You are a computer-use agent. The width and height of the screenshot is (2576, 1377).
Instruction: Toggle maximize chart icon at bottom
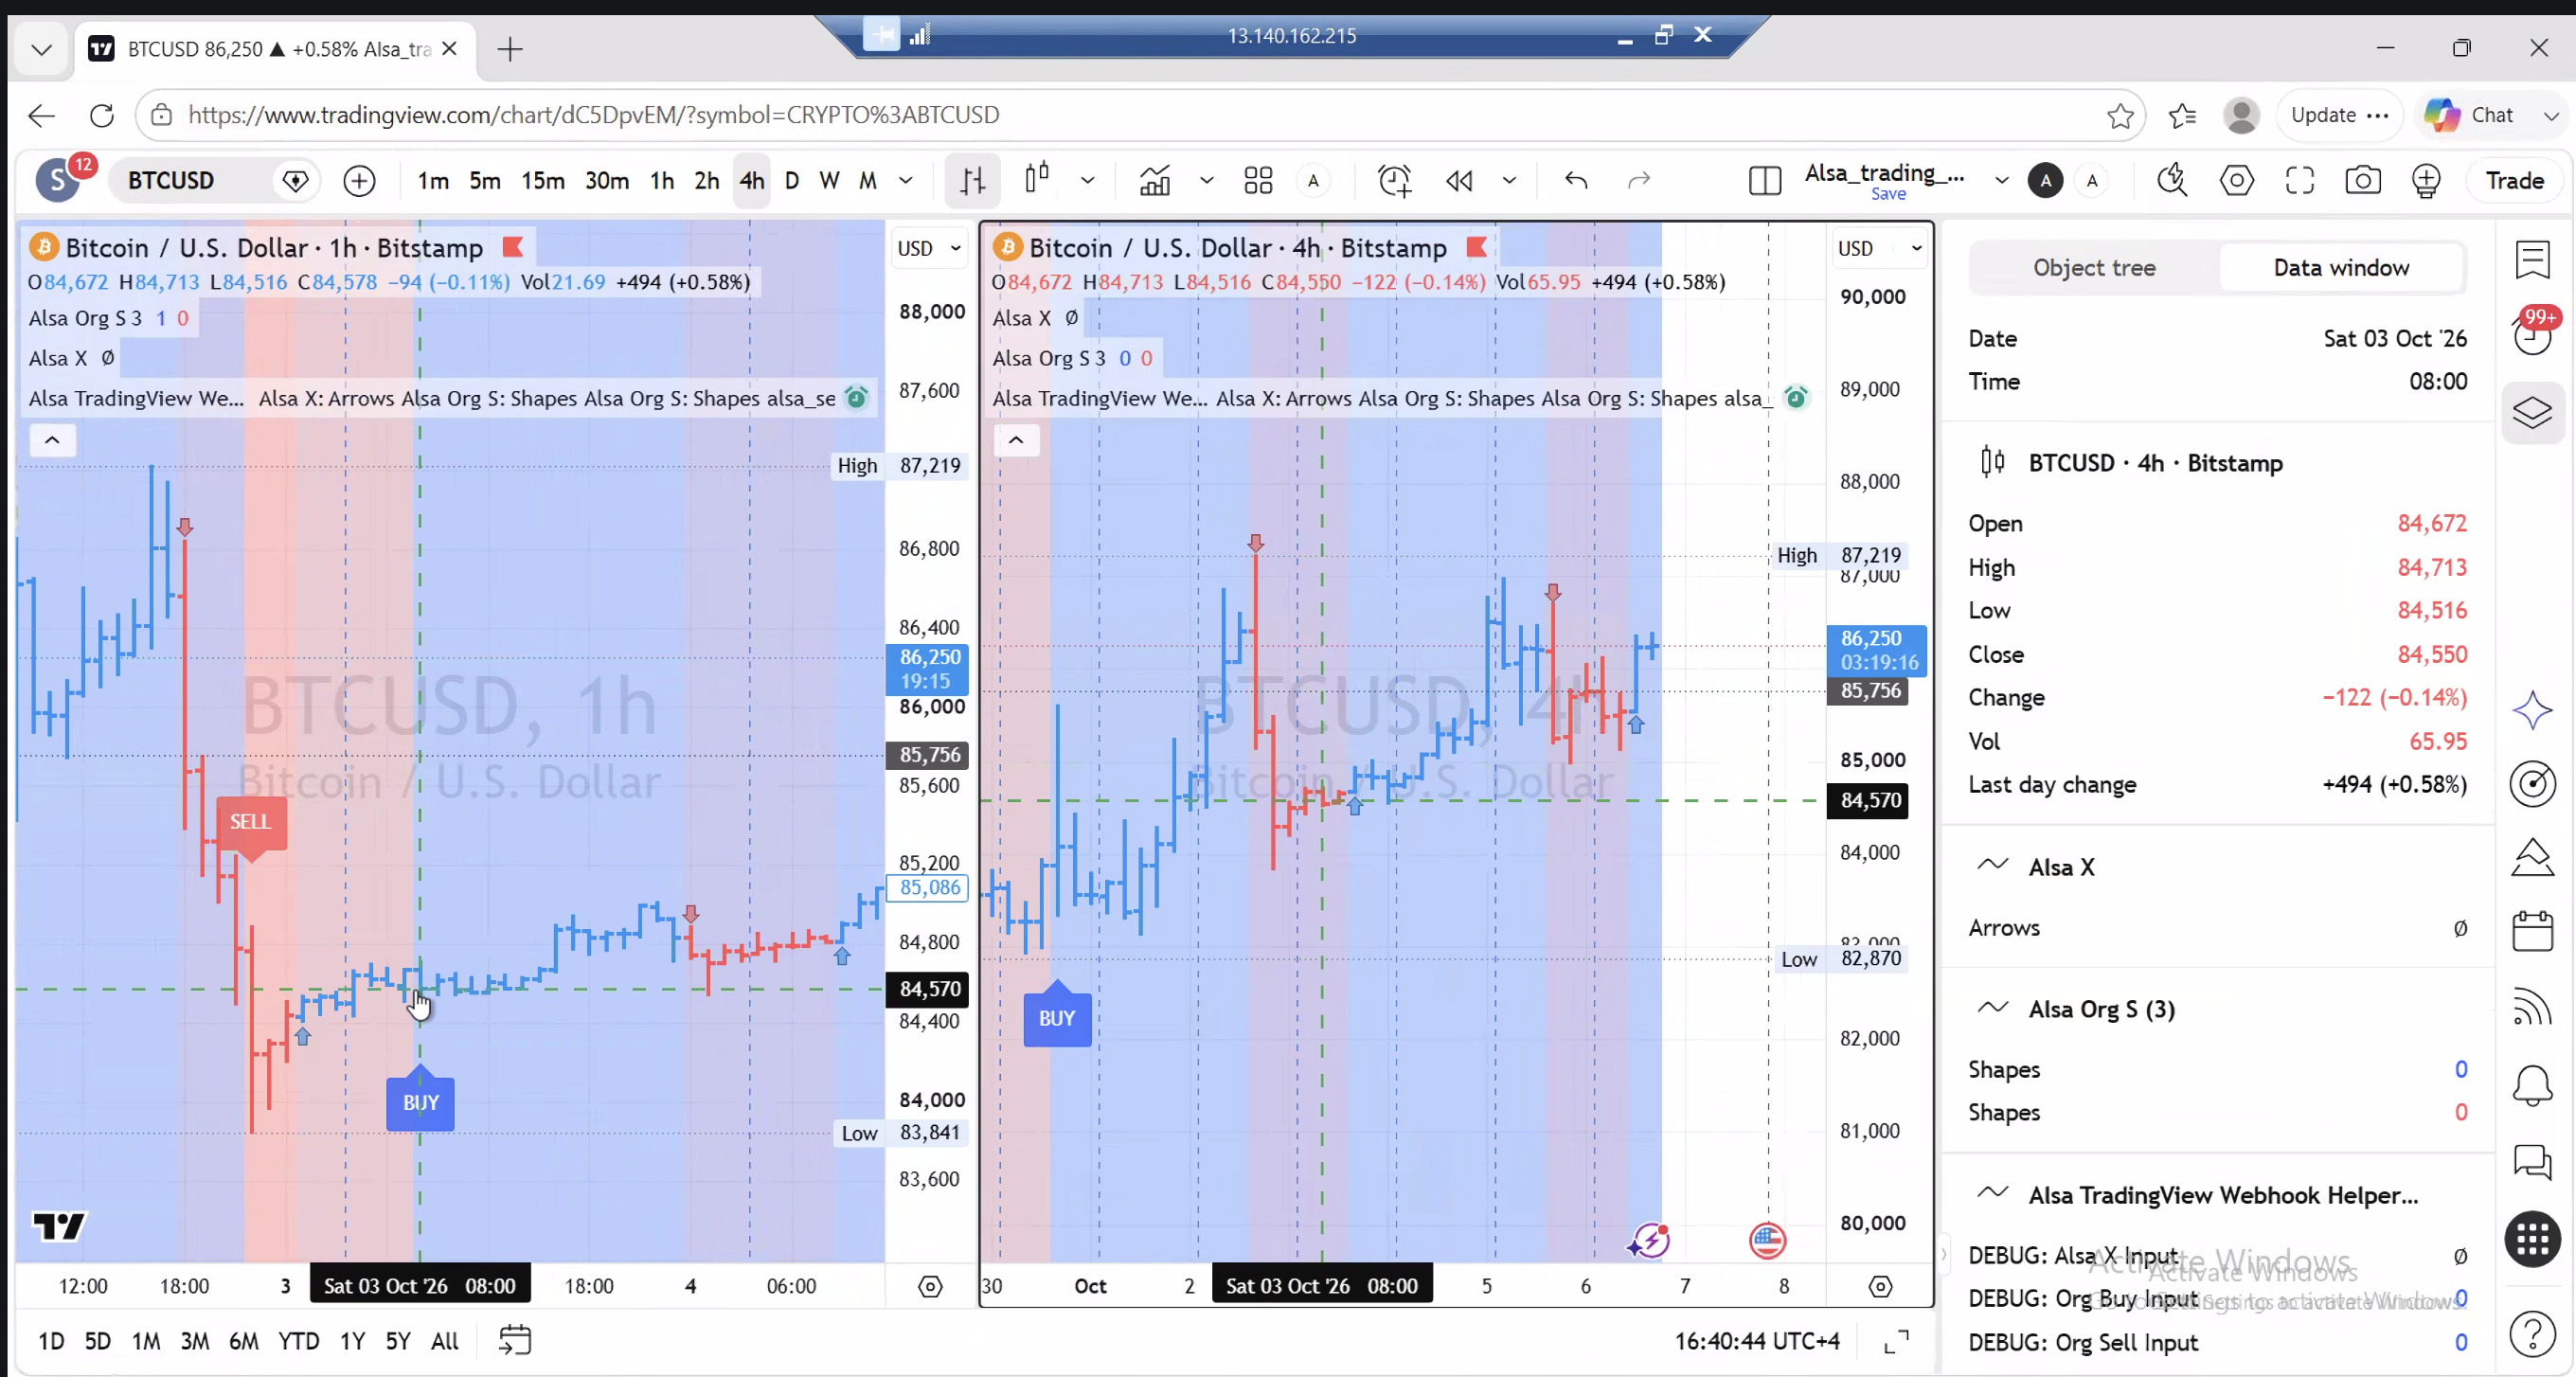(1896, 1341)
